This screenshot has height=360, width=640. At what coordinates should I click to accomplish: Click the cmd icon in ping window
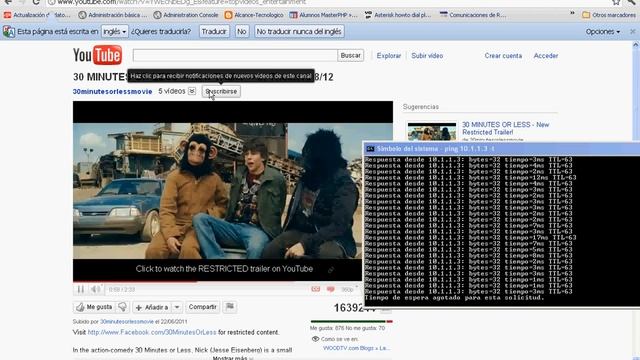(x=370, y=149)
